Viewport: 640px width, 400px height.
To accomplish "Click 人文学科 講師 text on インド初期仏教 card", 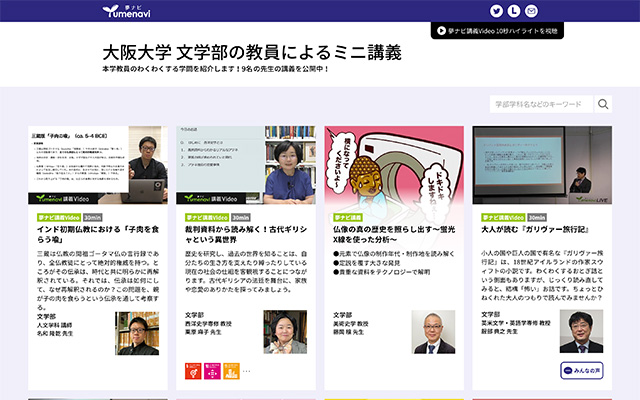I will 54,325.
